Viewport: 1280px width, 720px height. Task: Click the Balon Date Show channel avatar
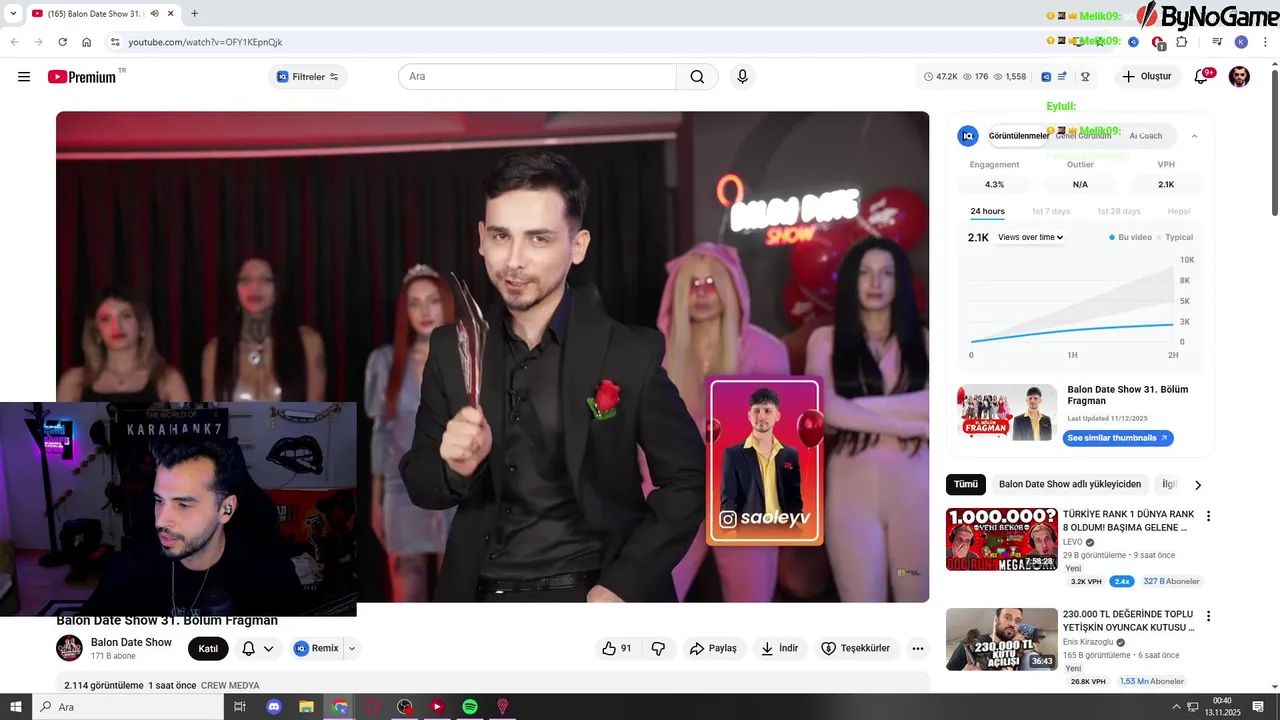(x=69, y=648)
